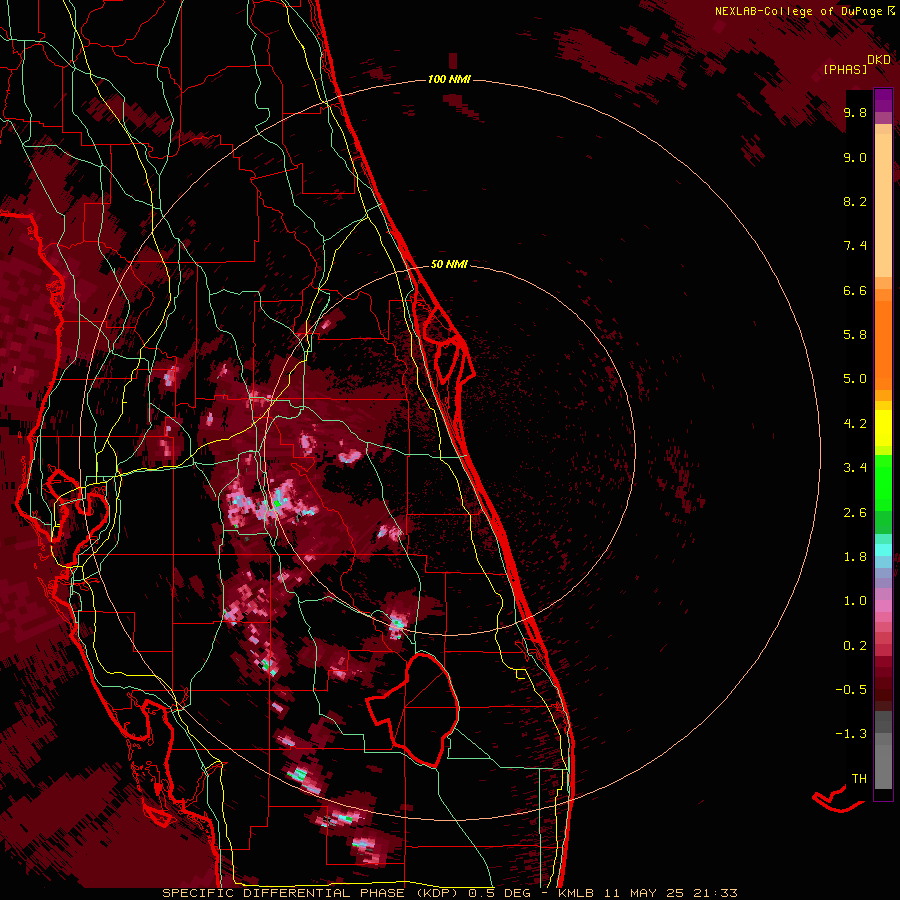Select the 8.2 scale value
900x900 pixels.
[855, 201]
